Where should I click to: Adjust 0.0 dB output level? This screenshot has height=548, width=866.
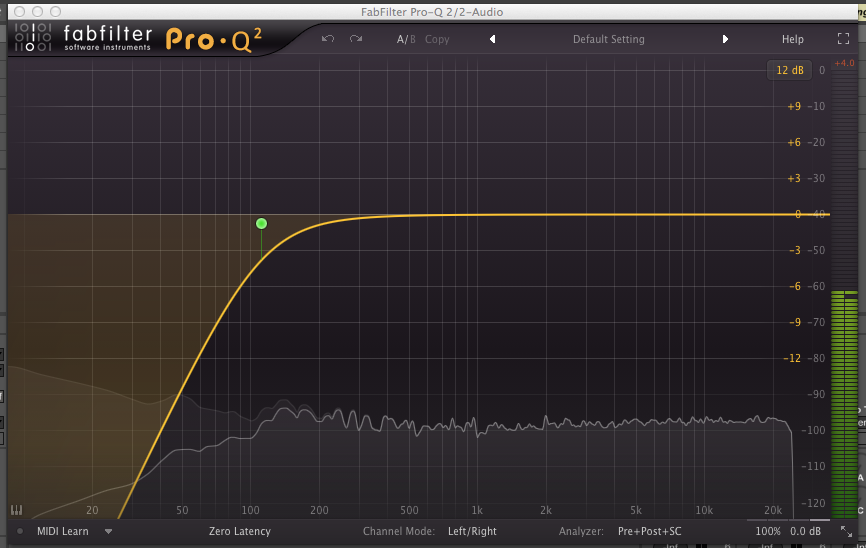[805, 531]
